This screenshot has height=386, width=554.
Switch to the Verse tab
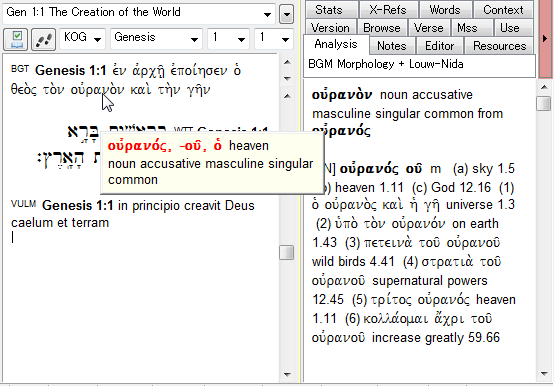pos(429,28)
